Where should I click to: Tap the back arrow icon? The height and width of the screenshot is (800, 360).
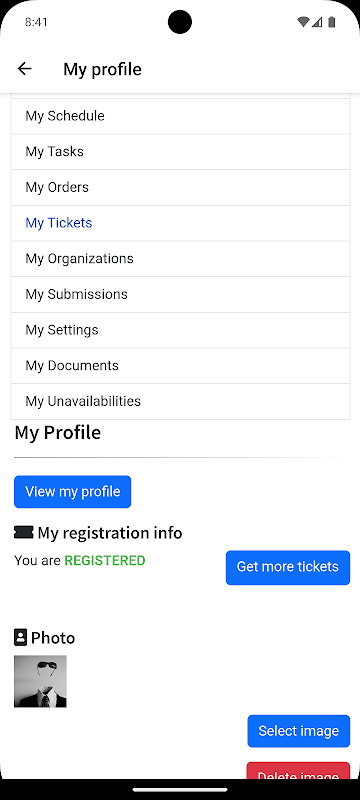coord(24,69)
